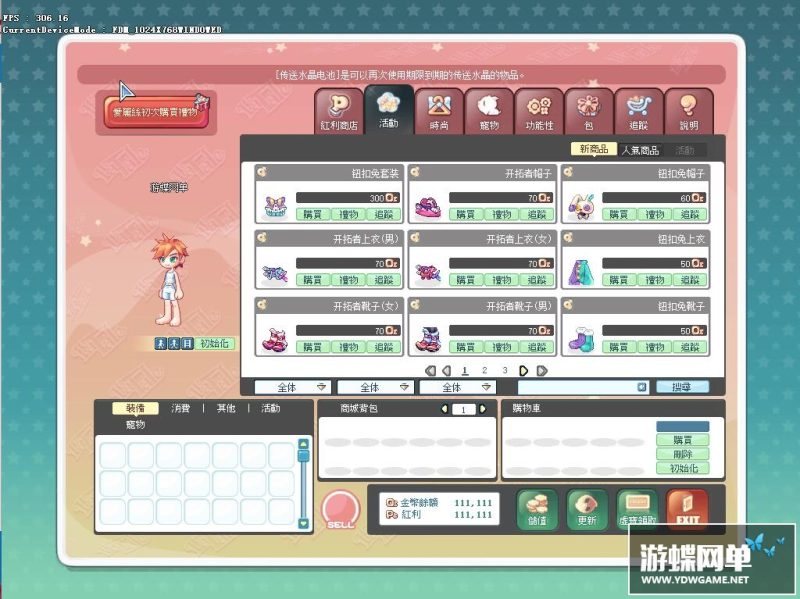Screen dimensions: 800x599
Task: Click the 刪除 button in 購物車
Action: [x=682, y=454]
